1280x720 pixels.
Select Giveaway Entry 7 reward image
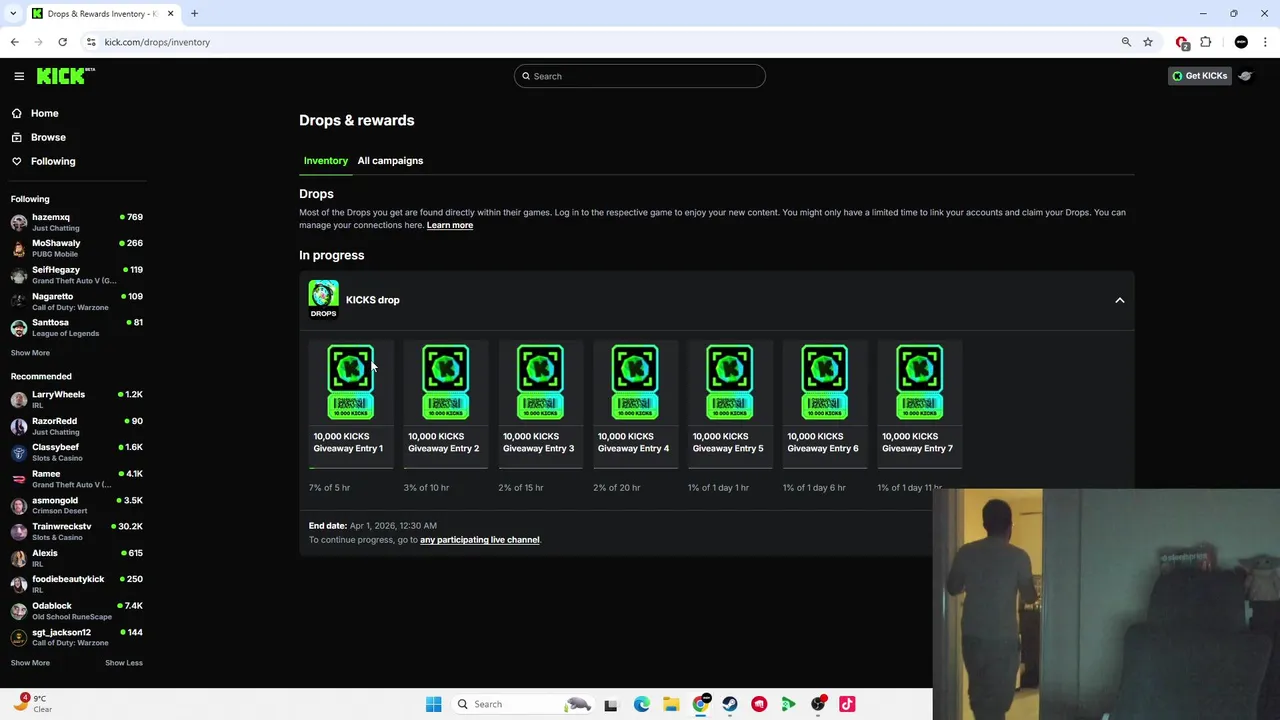point(919,381)
